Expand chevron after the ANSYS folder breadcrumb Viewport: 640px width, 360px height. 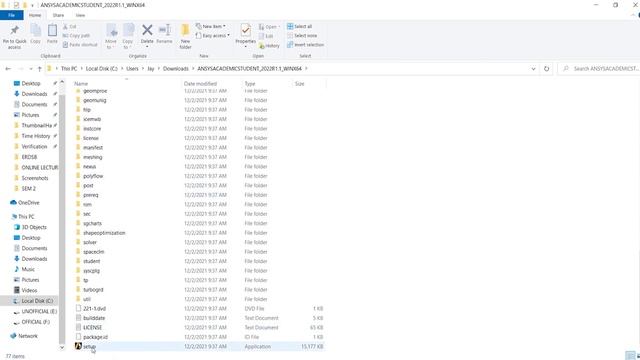point(306,69)
